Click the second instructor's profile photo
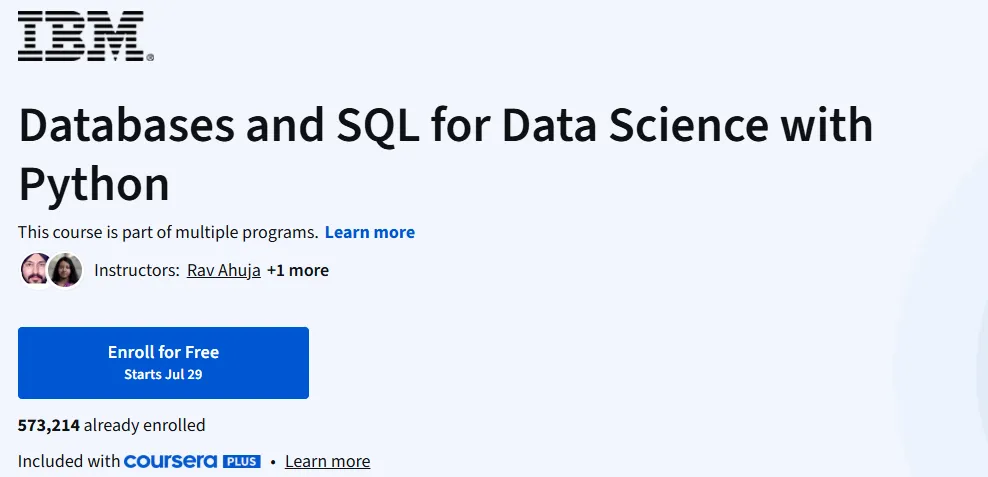 (65, 270)
